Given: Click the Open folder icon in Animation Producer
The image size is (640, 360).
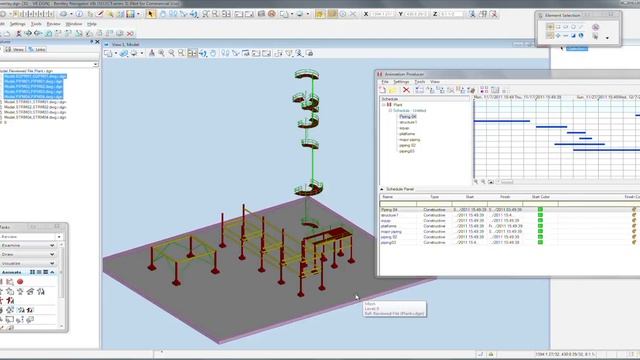Looking at the screenshot, I should (x=393, y=90).
